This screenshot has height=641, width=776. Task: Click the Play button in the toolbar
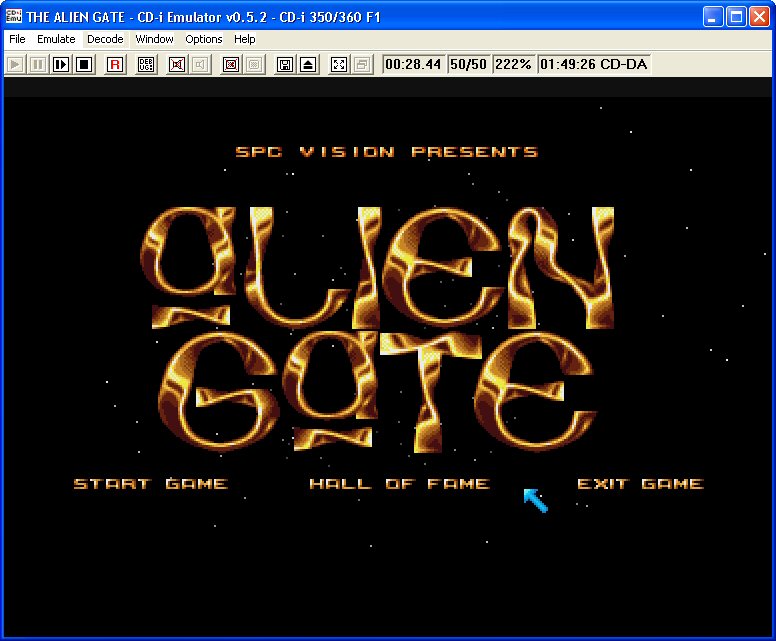pos(15,64)
